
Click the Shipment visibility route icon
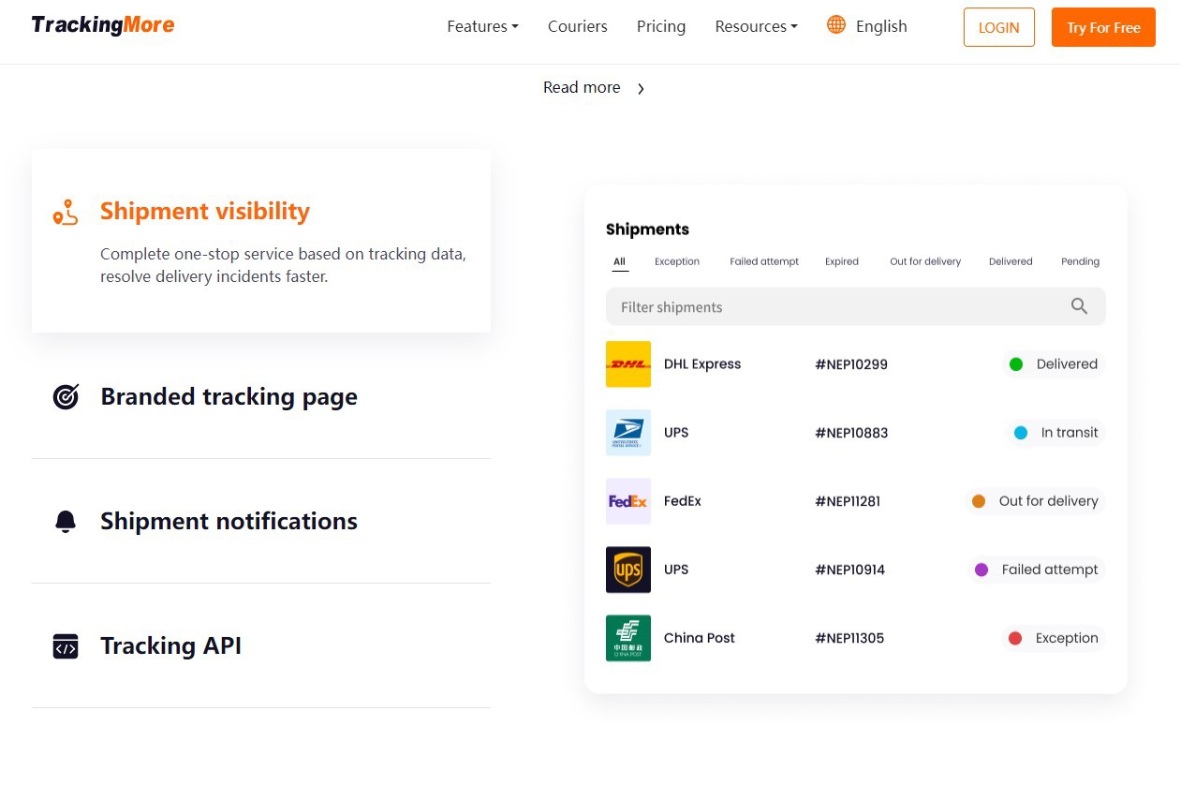point(66,212)
